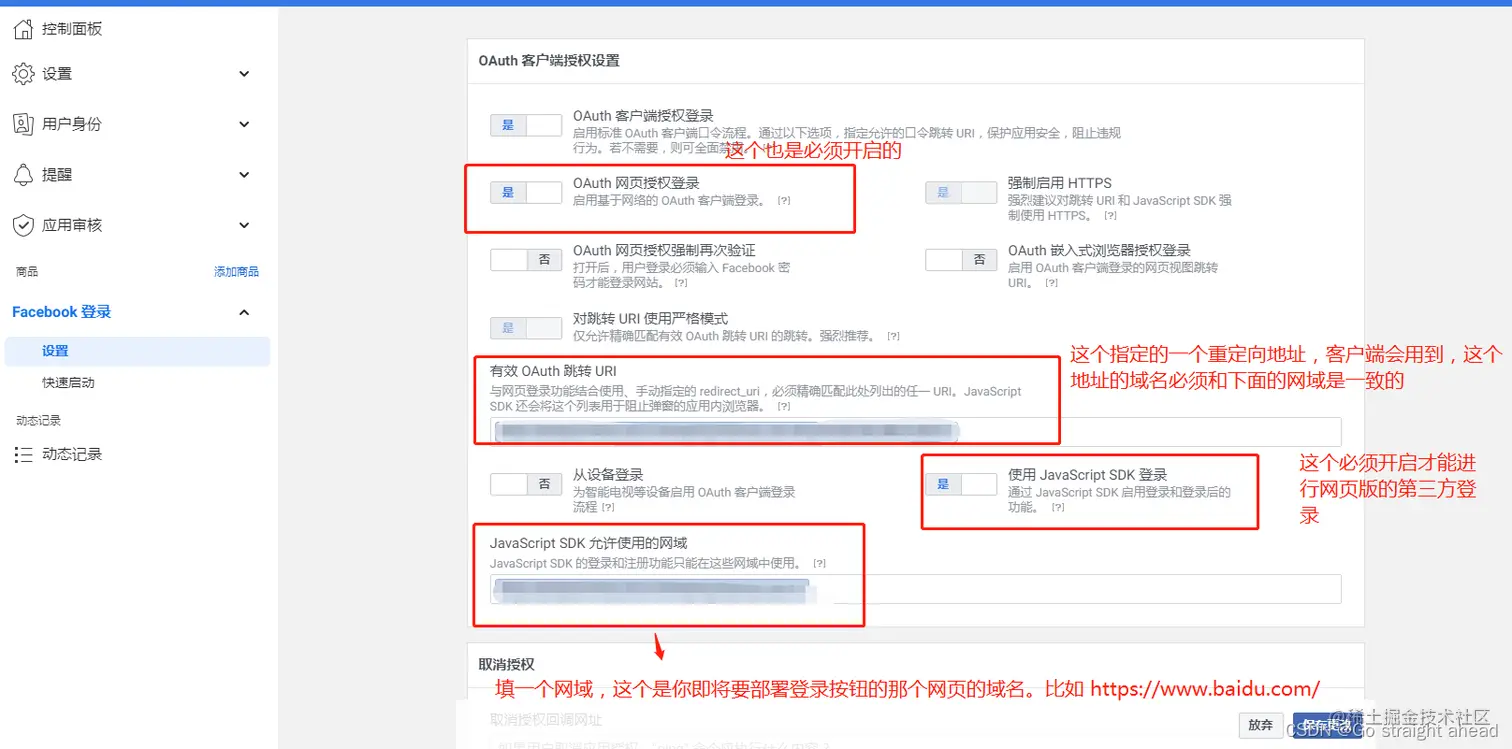Screen dimensions: 1512x749
Task: Click the 用户身份 person card icon
Action: 23,124
